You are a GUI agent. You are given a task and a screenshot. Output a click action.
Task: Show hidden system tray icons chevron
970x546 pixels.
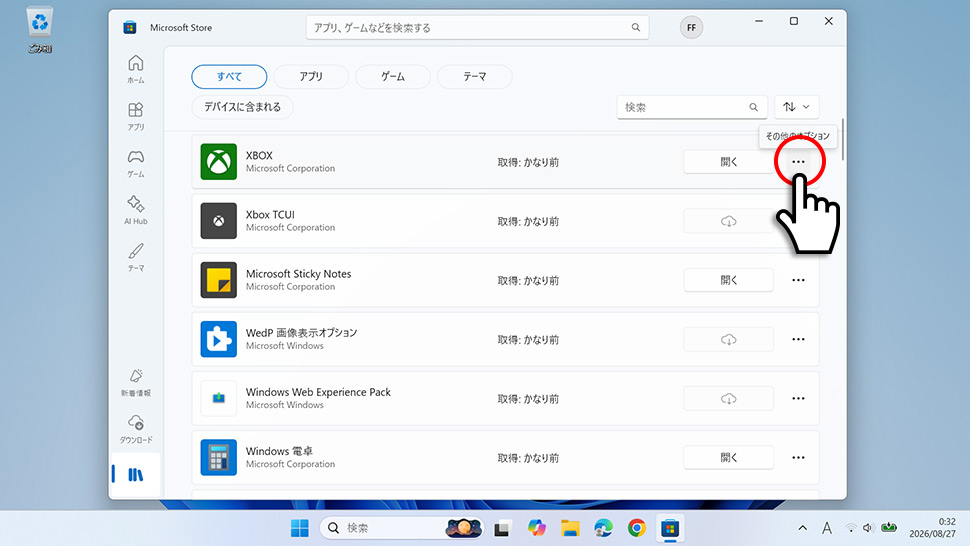point(802,528)
